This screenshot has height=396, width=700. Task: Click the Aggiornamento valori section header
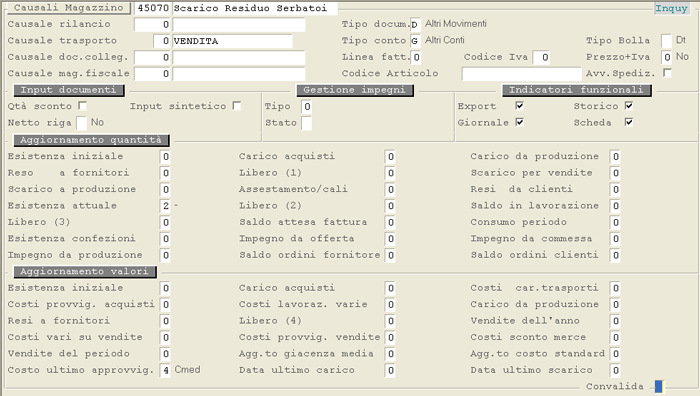pos(85,272)
